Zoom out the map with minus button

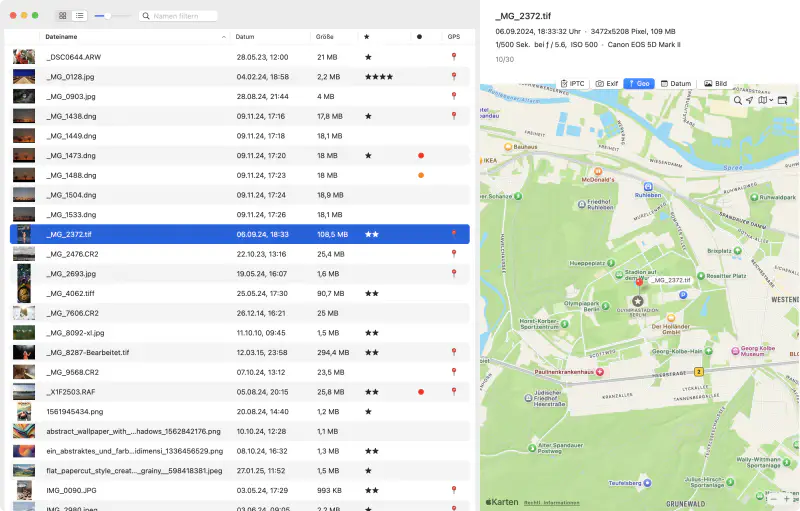[774, 499]
